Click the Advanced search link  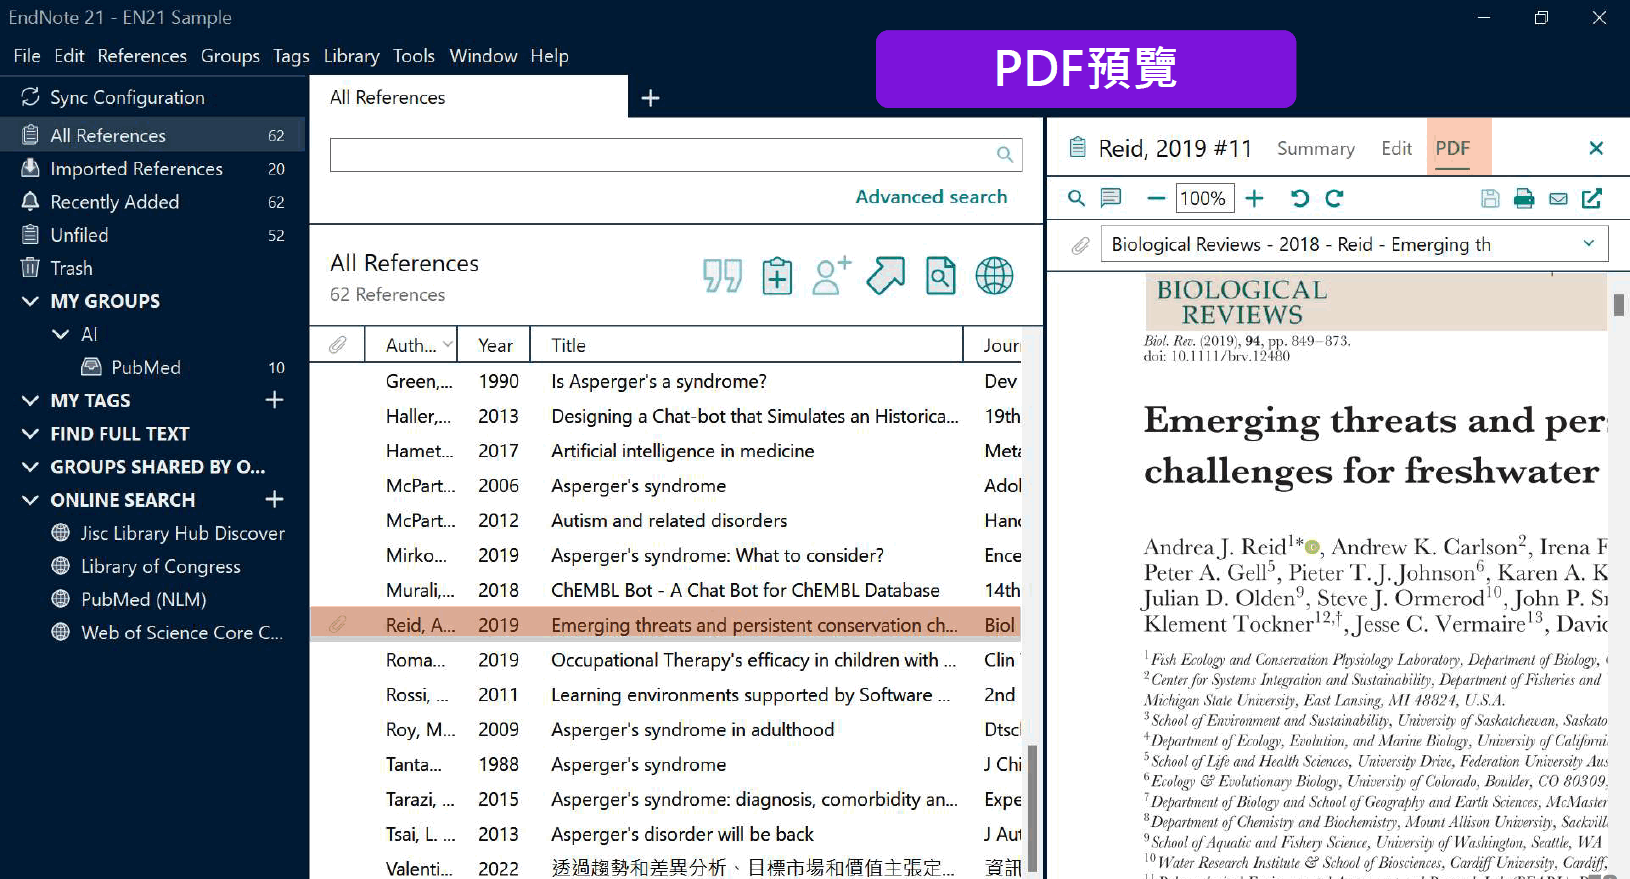pos(931,197)
